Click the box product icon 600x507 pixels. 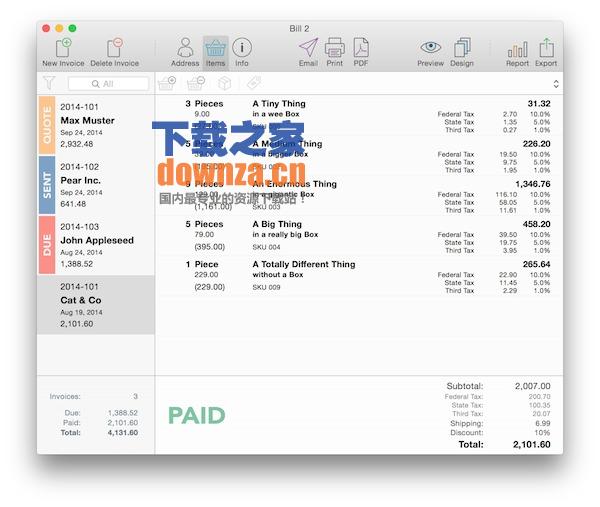coord(225,83)
